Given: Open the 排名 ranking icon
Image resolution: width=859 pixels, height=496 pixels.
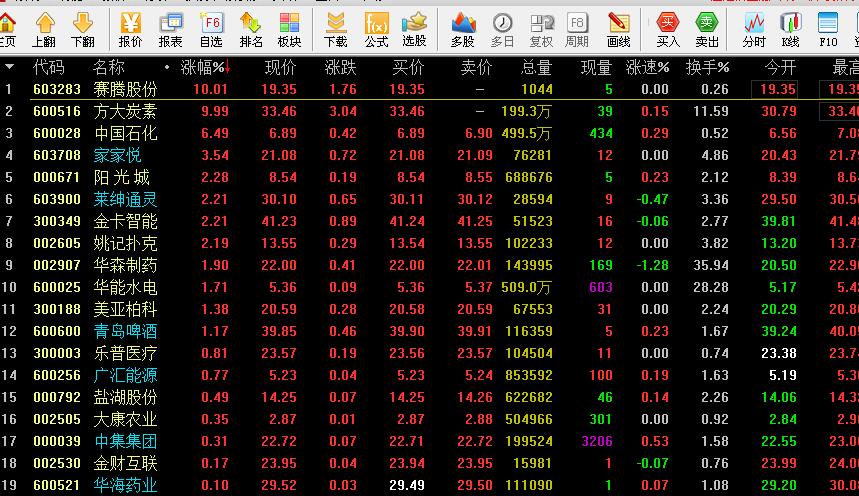Looking at the screenshot, I should 251,29.
